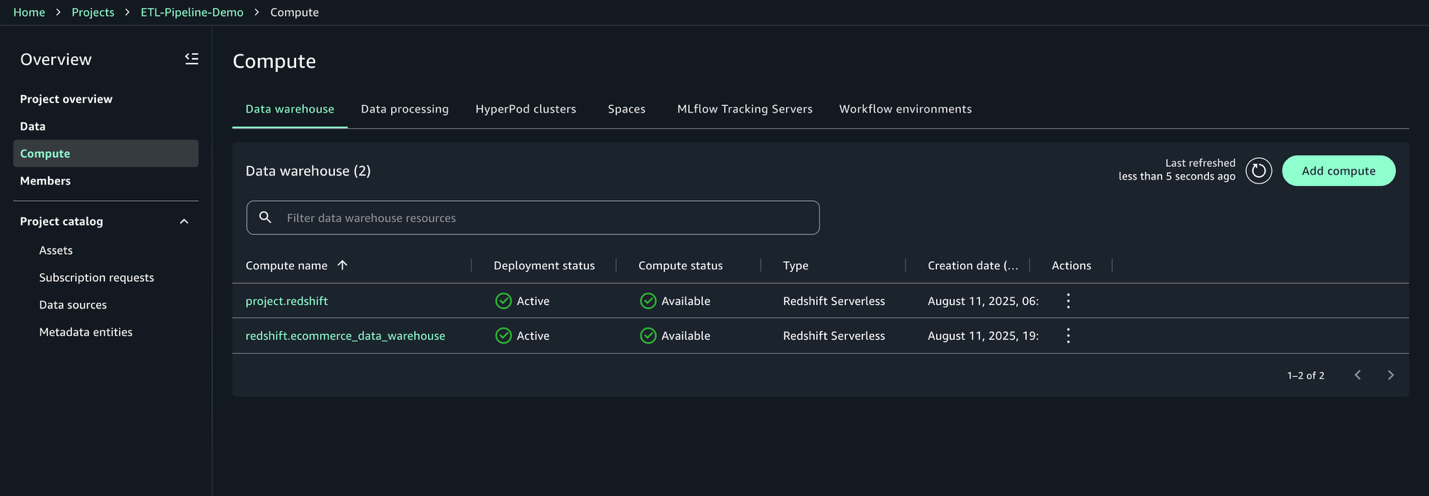
Task: Open actions menu for project.redshift
Action: (1068, 301)
